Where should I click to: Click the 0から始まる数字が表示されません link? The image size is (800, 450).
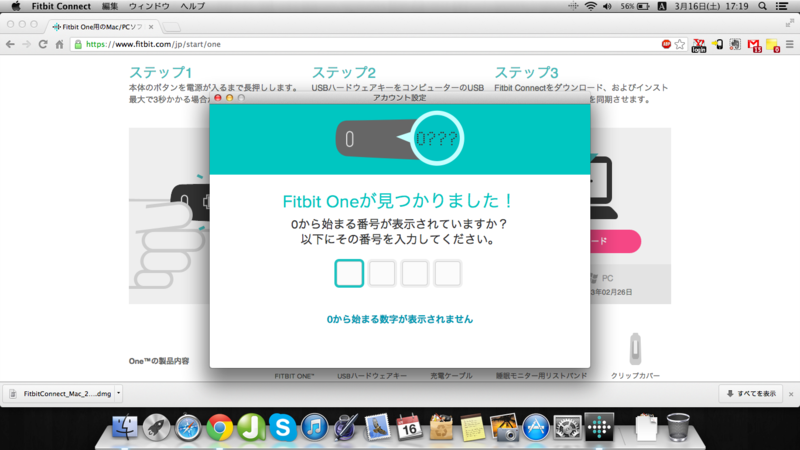pos(399,319)
